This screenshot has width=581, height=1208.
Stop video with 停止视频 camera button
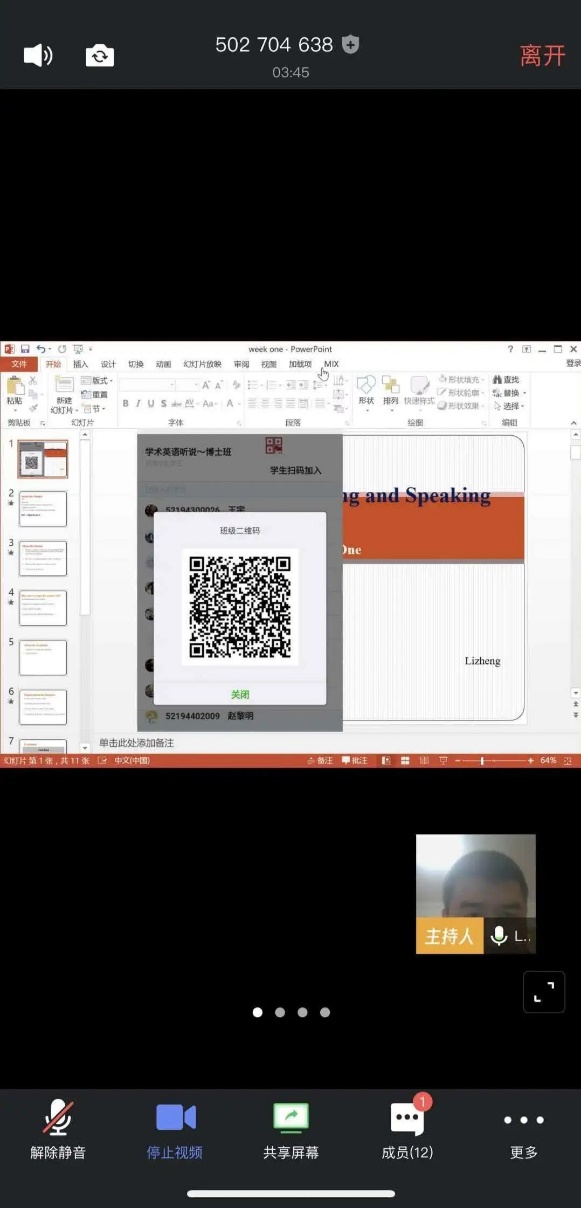click(x=175, y=1130)
